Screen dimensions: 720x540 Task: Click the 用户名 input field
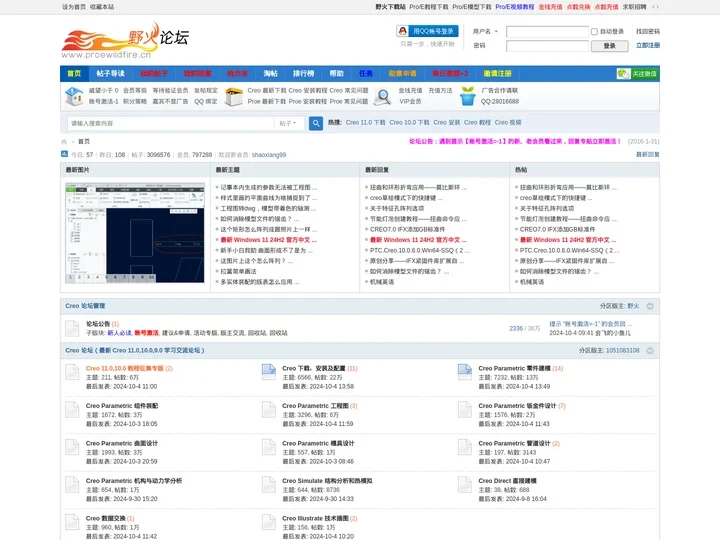(x=547, y=32)
